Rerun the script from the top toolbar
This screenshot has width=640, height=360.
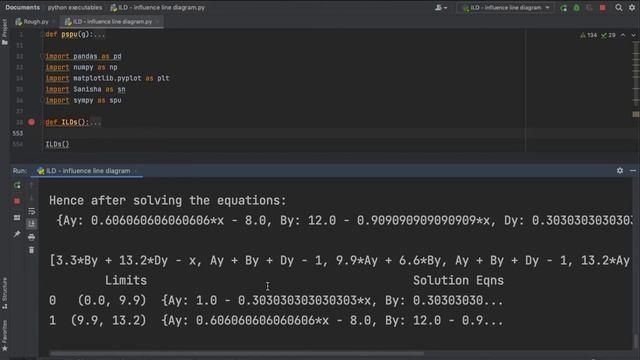[x=563, y=8]
